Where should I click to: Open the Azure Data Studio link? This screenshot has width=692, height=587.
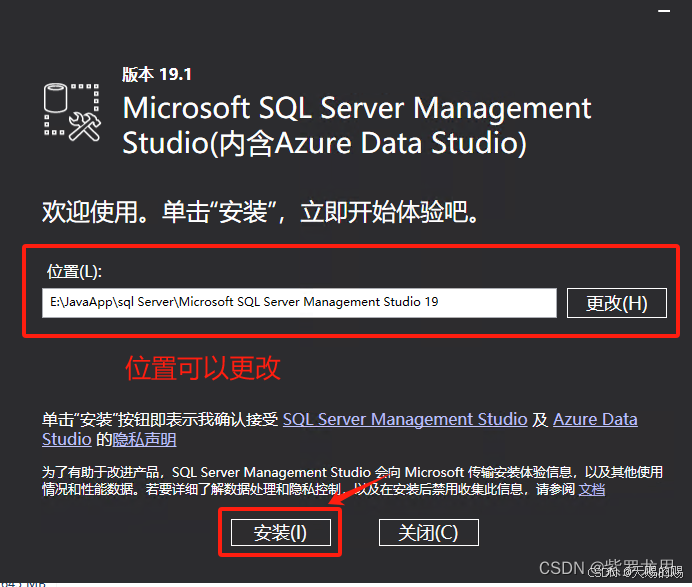pos(595,419)
